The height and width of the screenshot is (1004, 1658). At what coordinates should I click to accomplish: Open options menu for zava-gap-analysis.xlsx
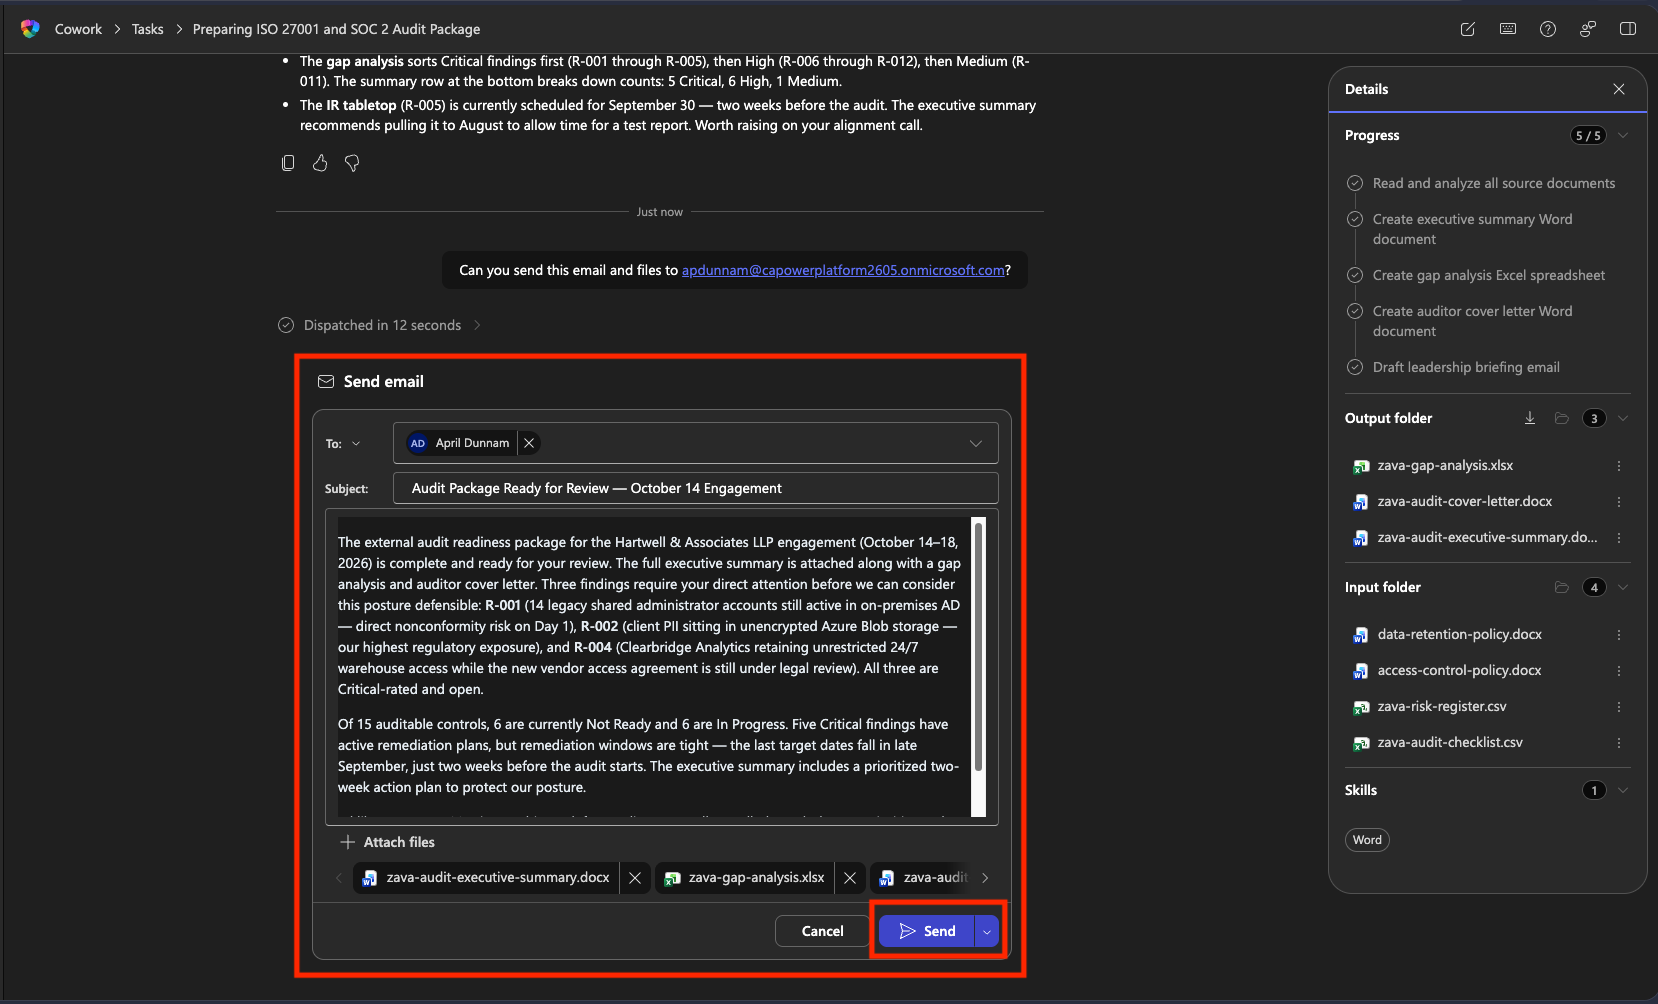point(1618,465)
